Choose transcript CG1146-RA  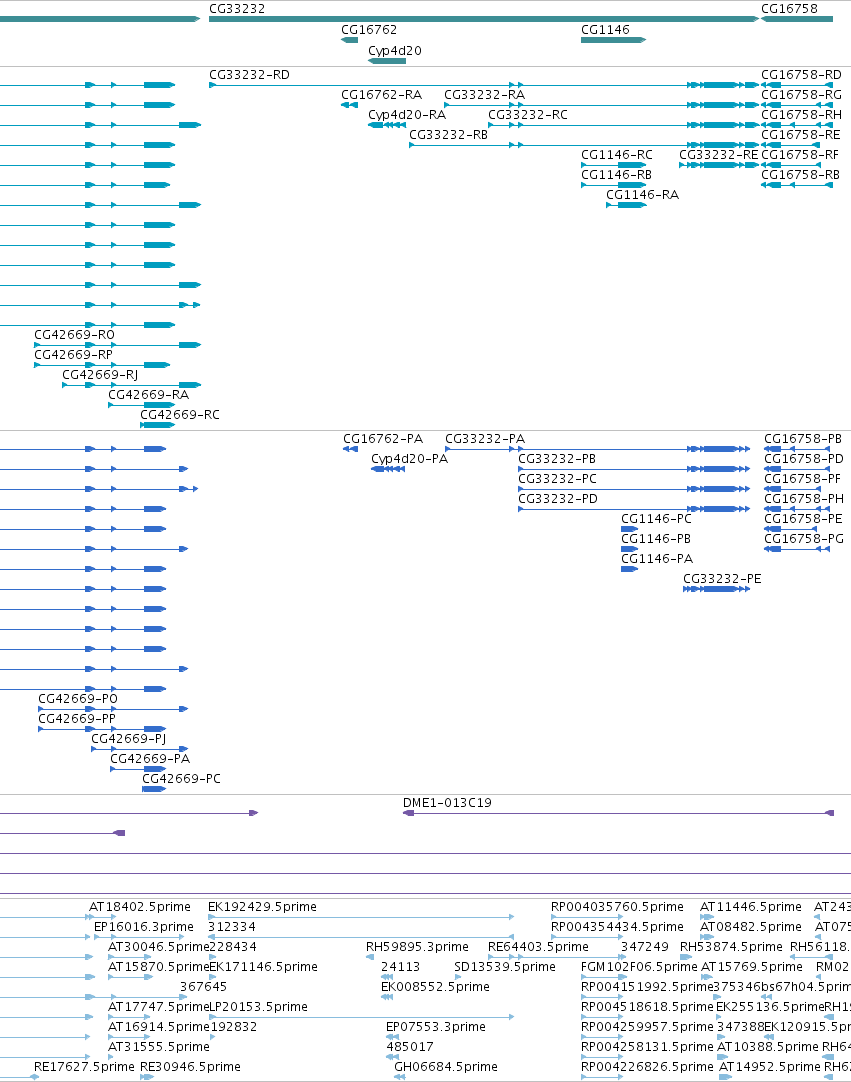(642, 195)
